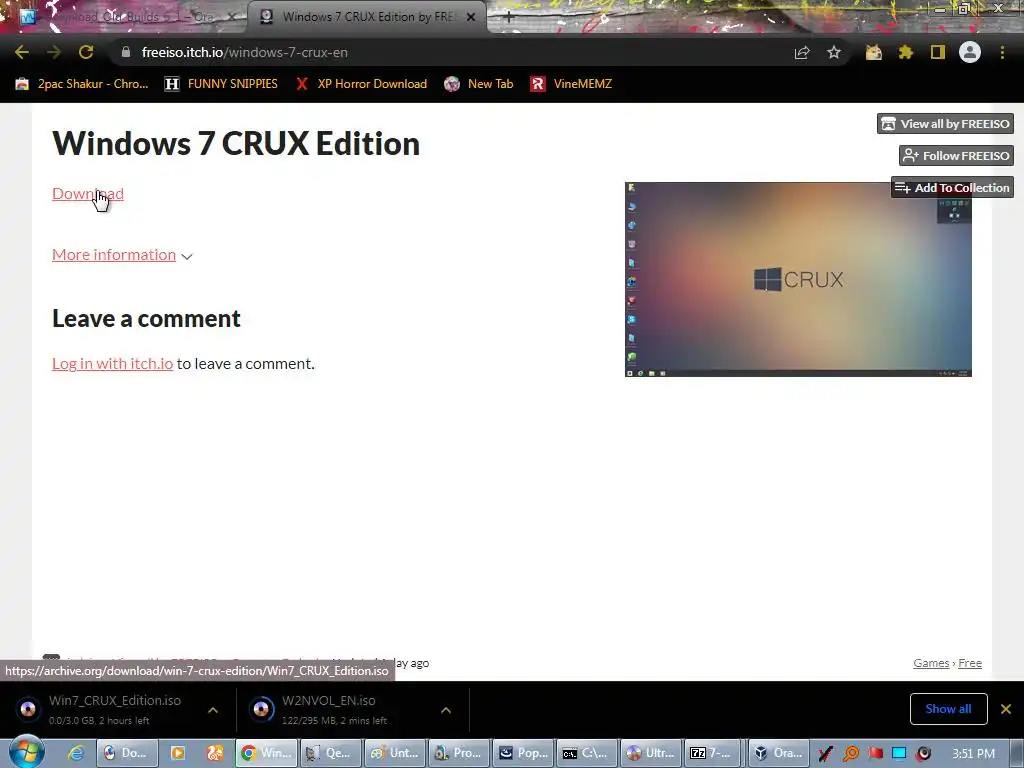This screenshot has height=768, width=1024.
Task: Open the CRUX desktop screenshot thumbnail
Action: click(798, 280)
